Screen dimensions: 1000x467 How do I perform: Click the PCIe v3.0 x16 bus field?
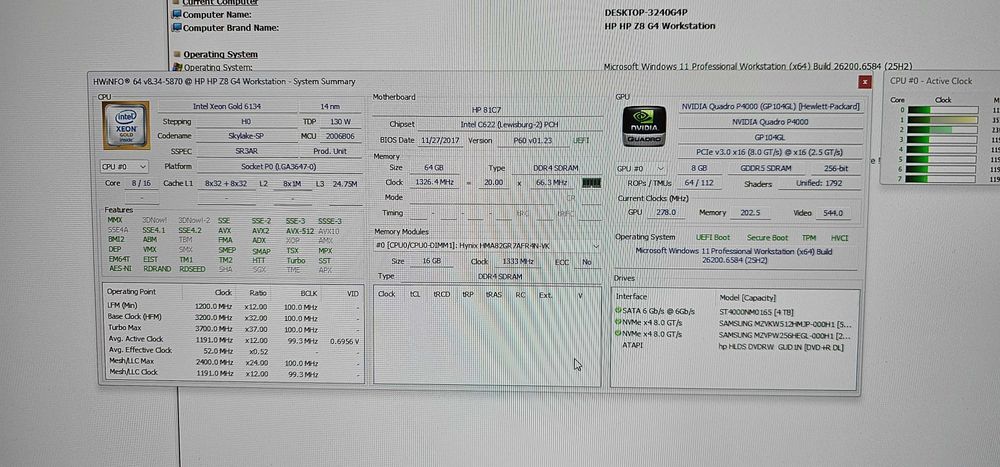[x=770, y=152]
